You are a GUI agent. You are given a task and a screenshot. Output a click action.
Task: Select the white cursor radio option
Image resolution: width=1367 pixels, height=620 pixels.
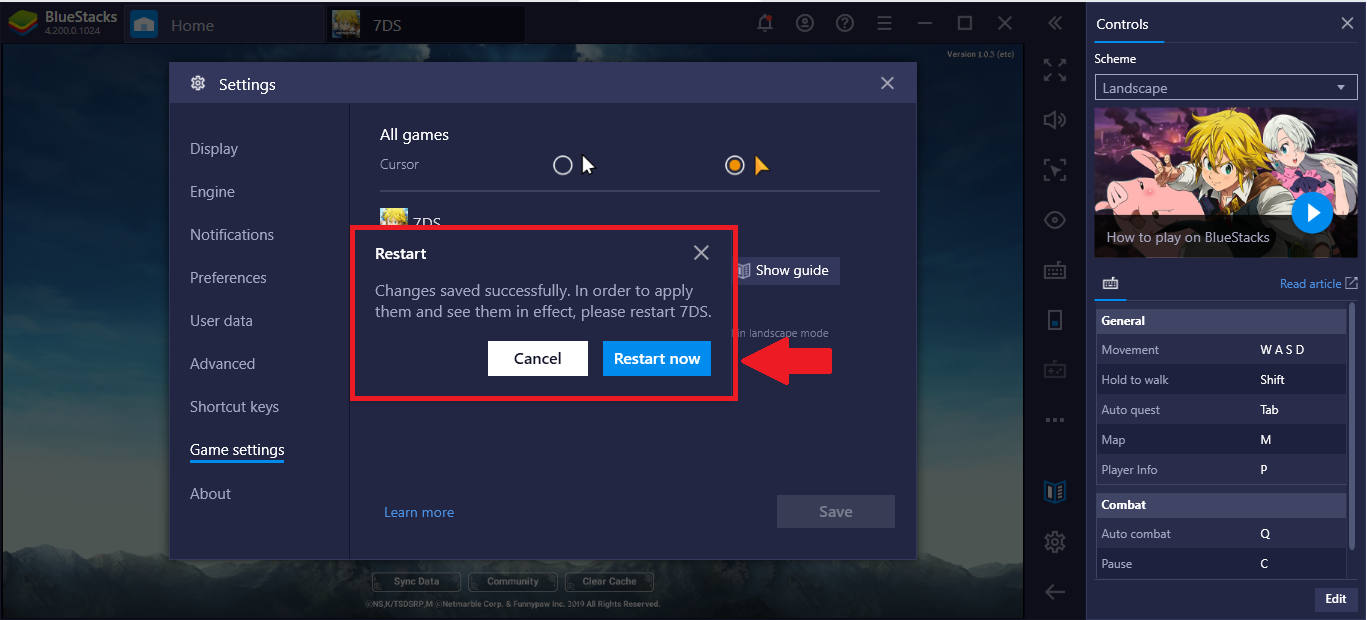[563, 165]
